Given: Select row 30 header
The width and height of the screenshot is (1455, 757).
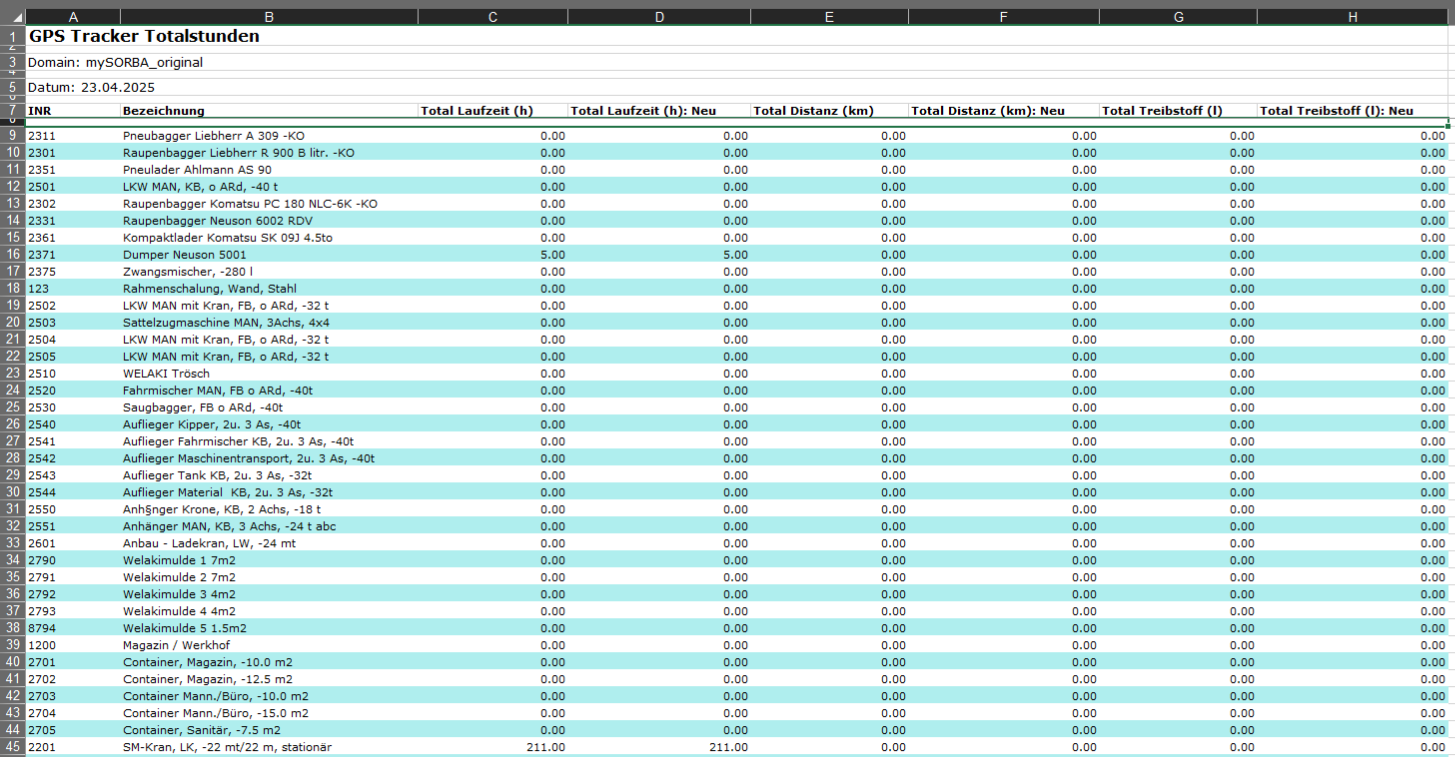Looking at the screenshot, I should pos(12,492).
